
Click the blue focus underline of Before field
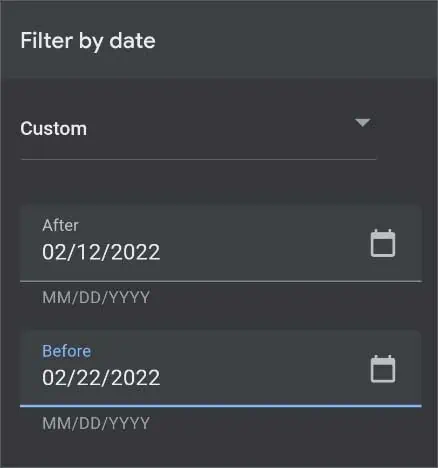click(221, 406)
